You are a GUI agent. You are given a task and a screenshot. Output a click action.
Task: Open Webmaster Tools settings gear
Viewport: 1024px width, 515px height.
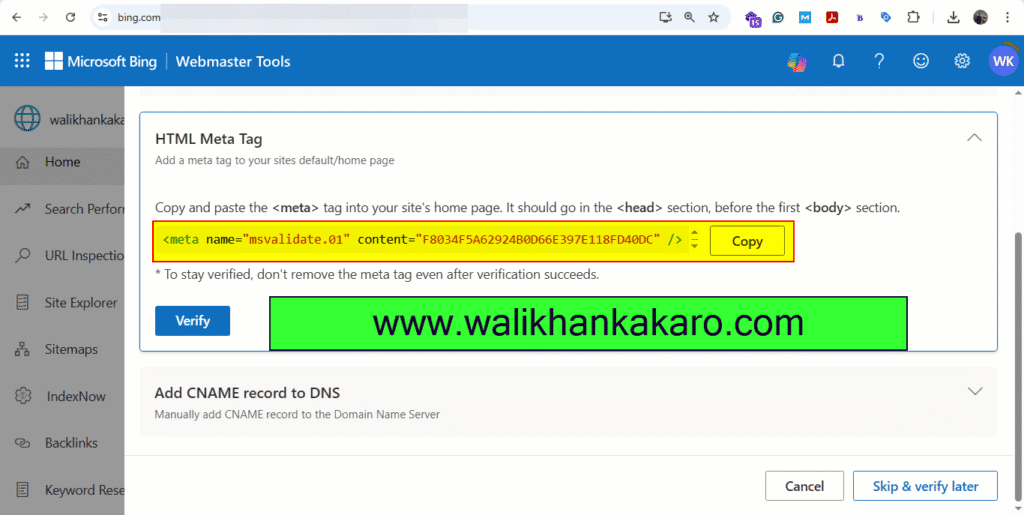pyautogui.click(x=962, y=61)
